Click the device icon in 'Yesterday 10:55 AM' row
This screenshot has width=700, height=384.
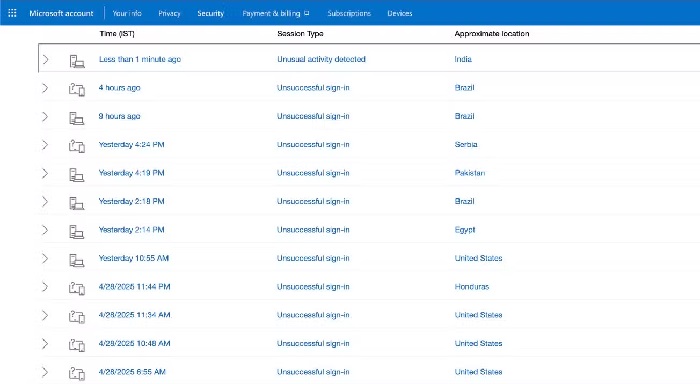[x=77, y=260]
